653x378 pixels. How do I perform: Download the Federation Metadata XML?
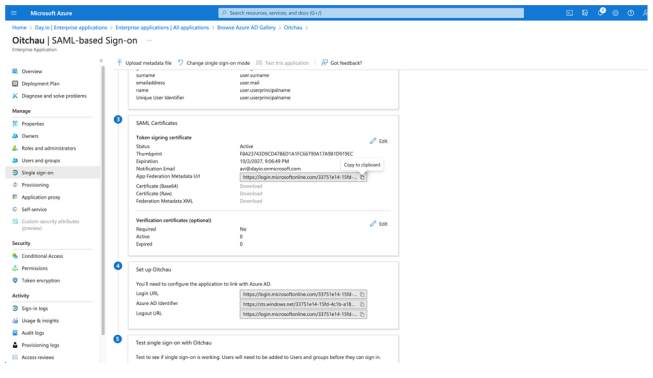pyautogui.click(x=251, y=201)
